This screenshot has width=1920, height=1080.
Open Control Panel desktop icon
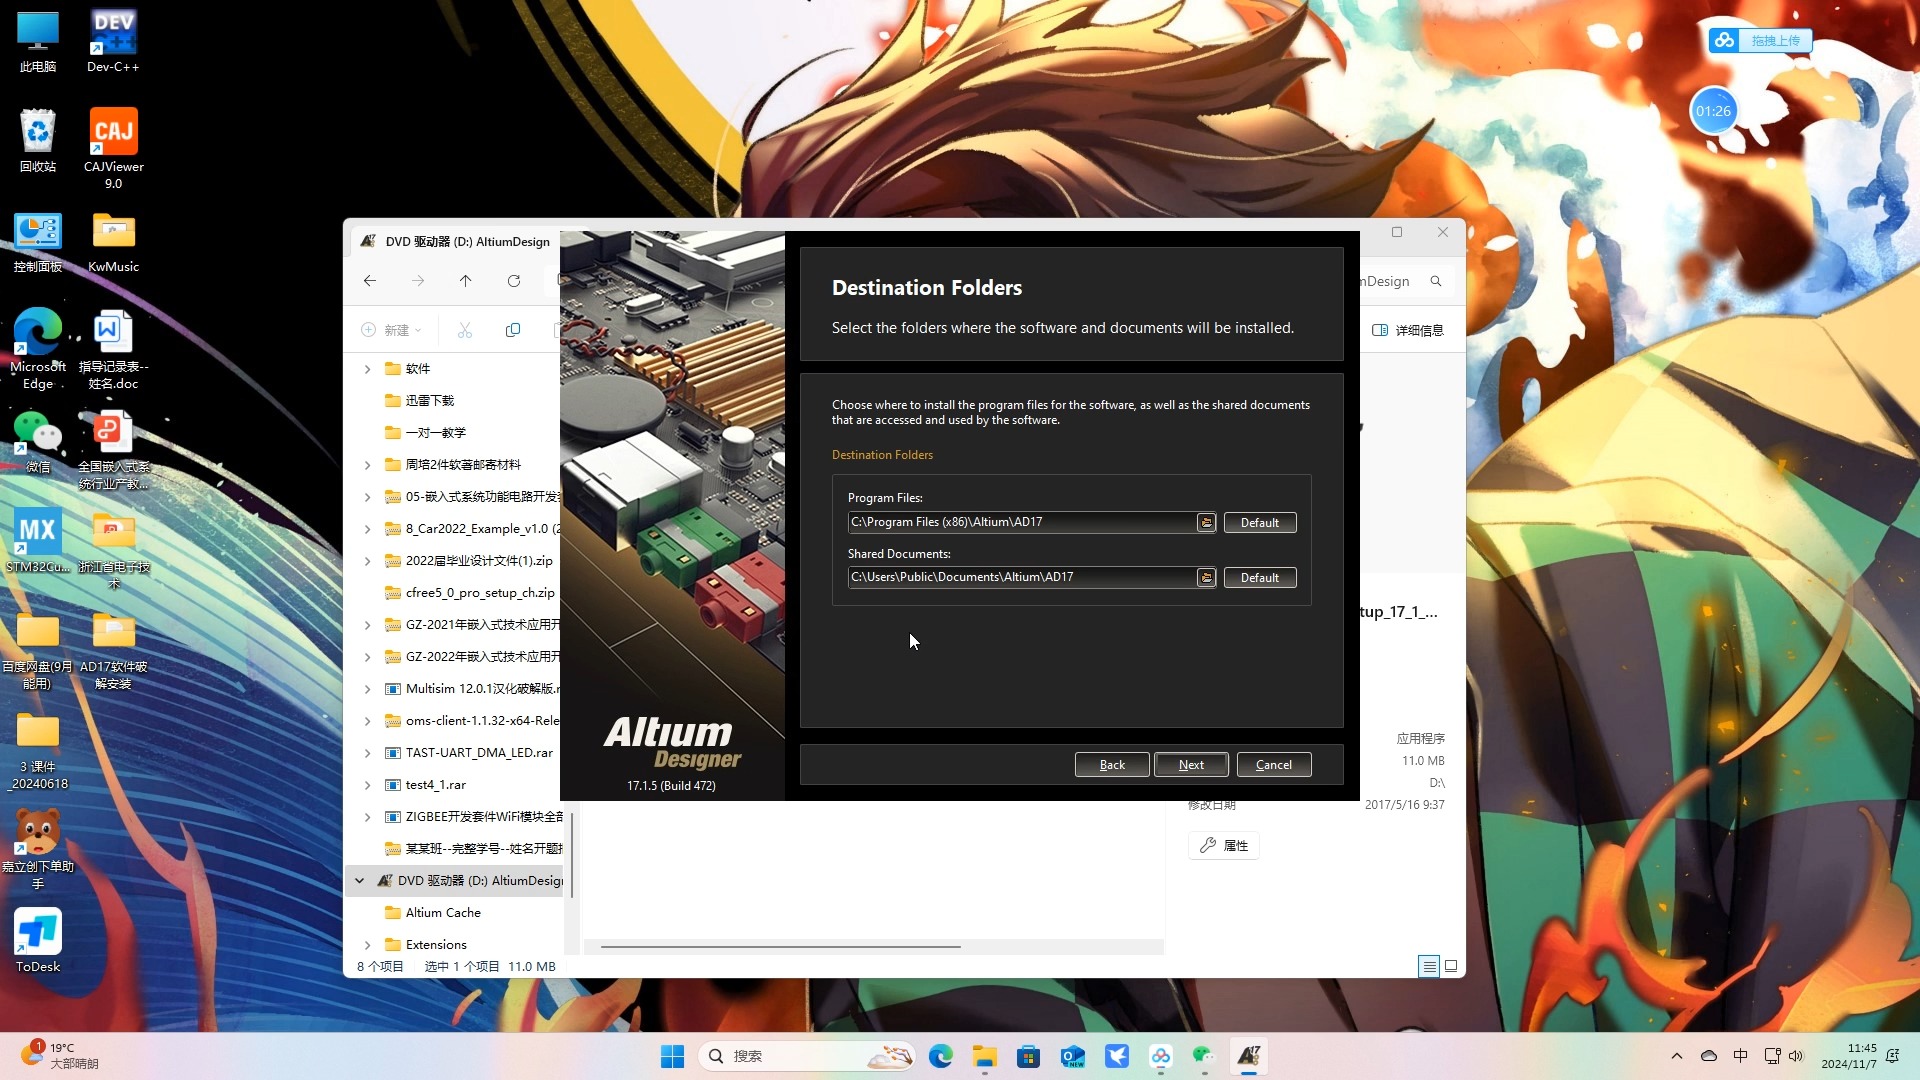pos(38,241)
